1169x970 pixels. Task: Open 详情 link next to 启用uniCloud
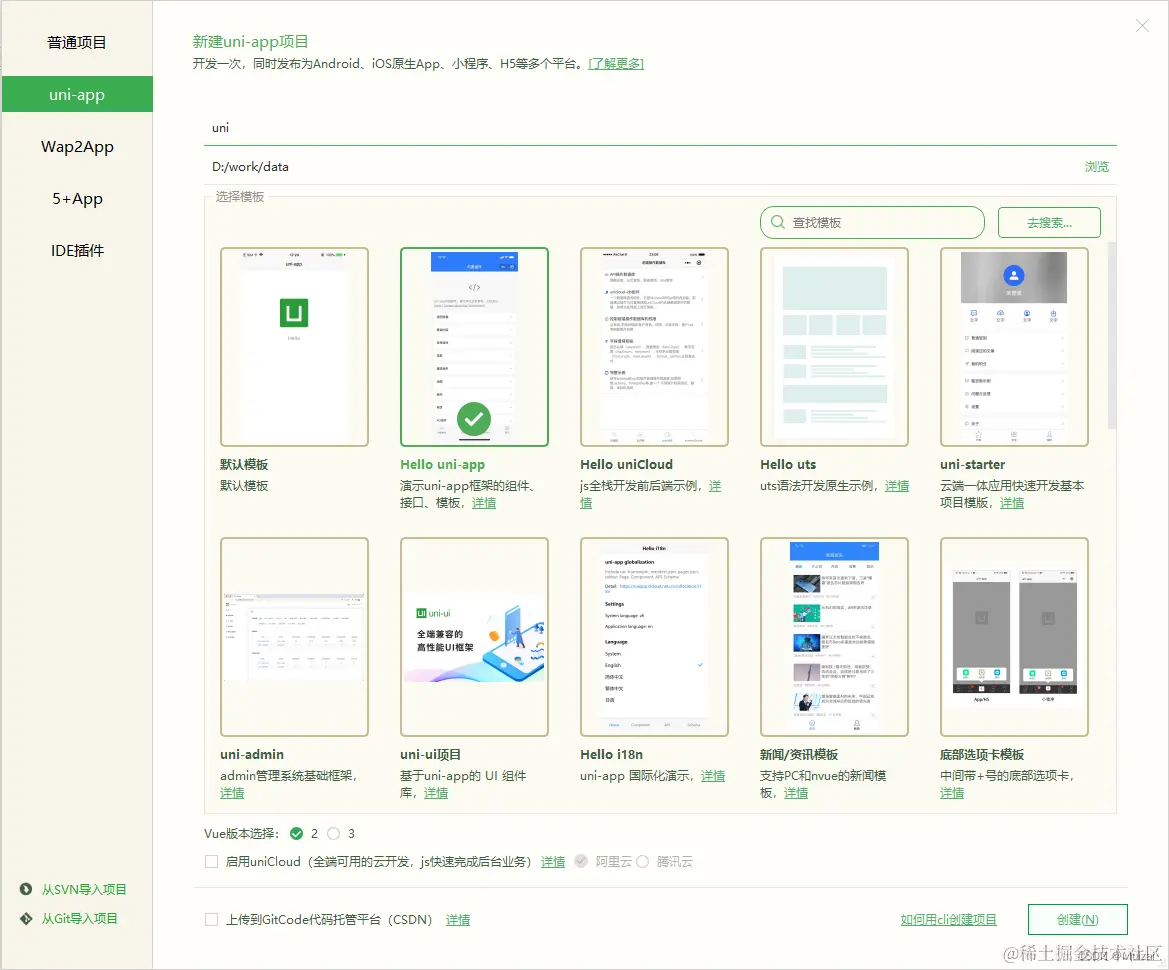[552, 862]
